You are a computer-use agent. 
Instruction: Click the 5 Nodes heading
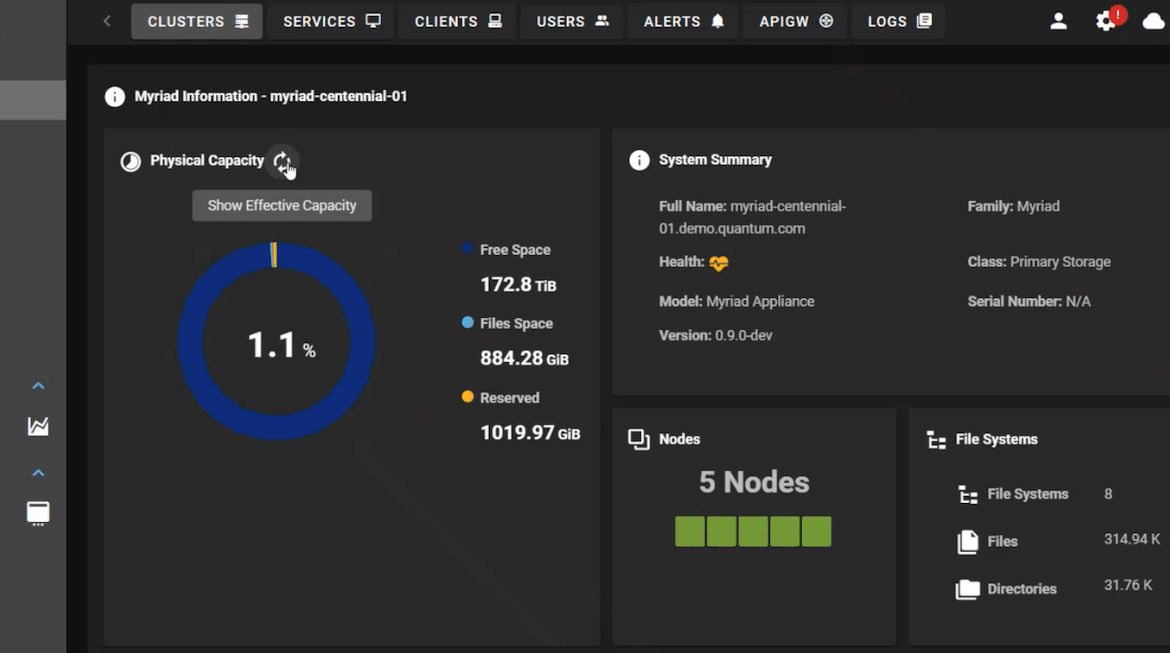coord(754,483)
